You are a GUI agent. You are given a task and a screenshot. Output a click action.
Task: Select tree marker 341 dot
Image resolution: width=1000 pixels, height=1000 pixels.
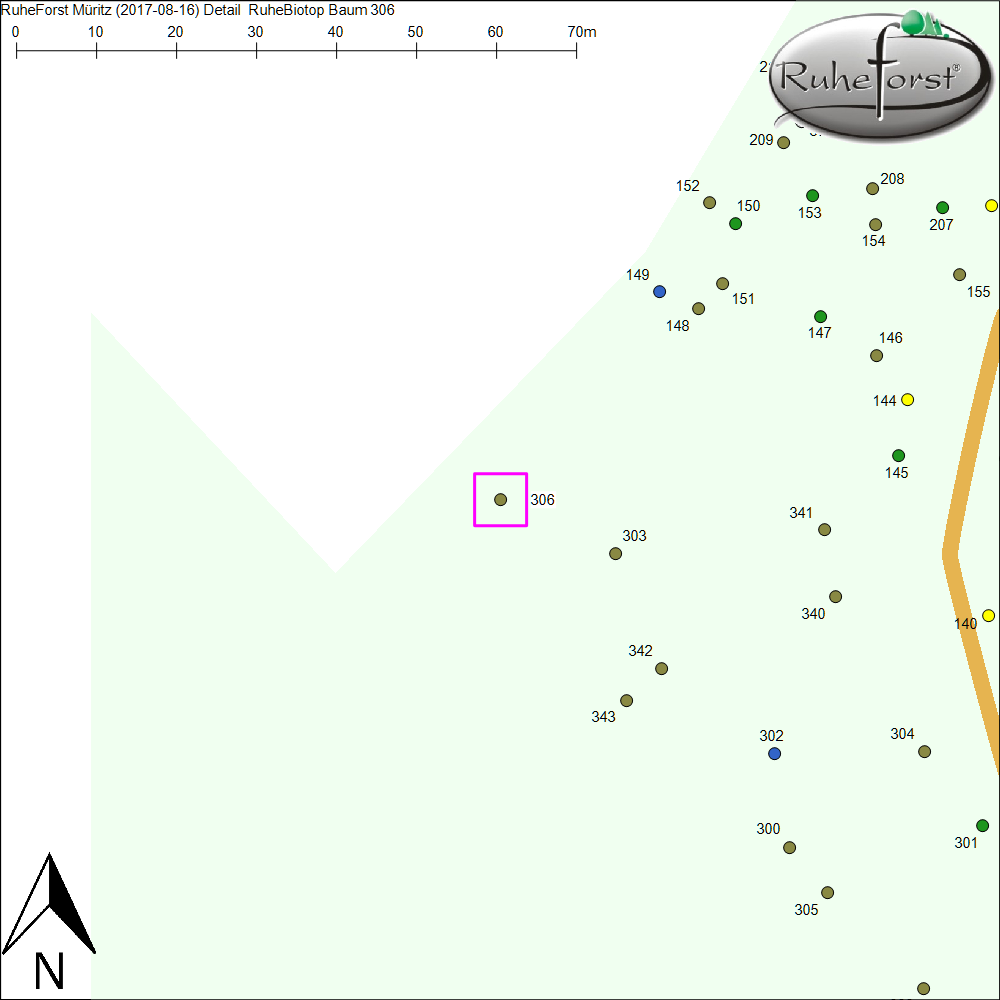(x=824, y=530)
